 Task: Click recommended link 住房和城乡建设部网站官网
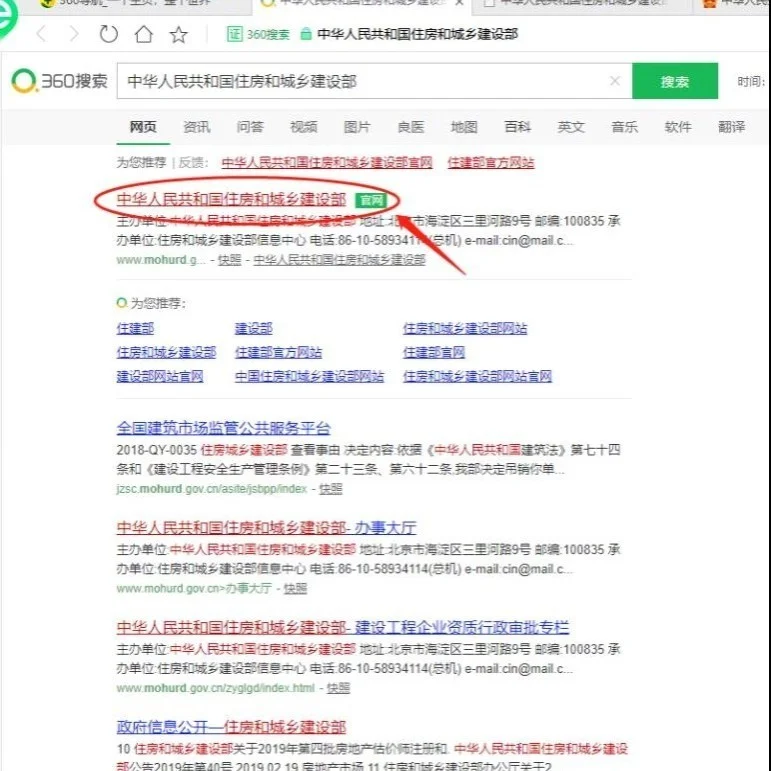[477, 376]
